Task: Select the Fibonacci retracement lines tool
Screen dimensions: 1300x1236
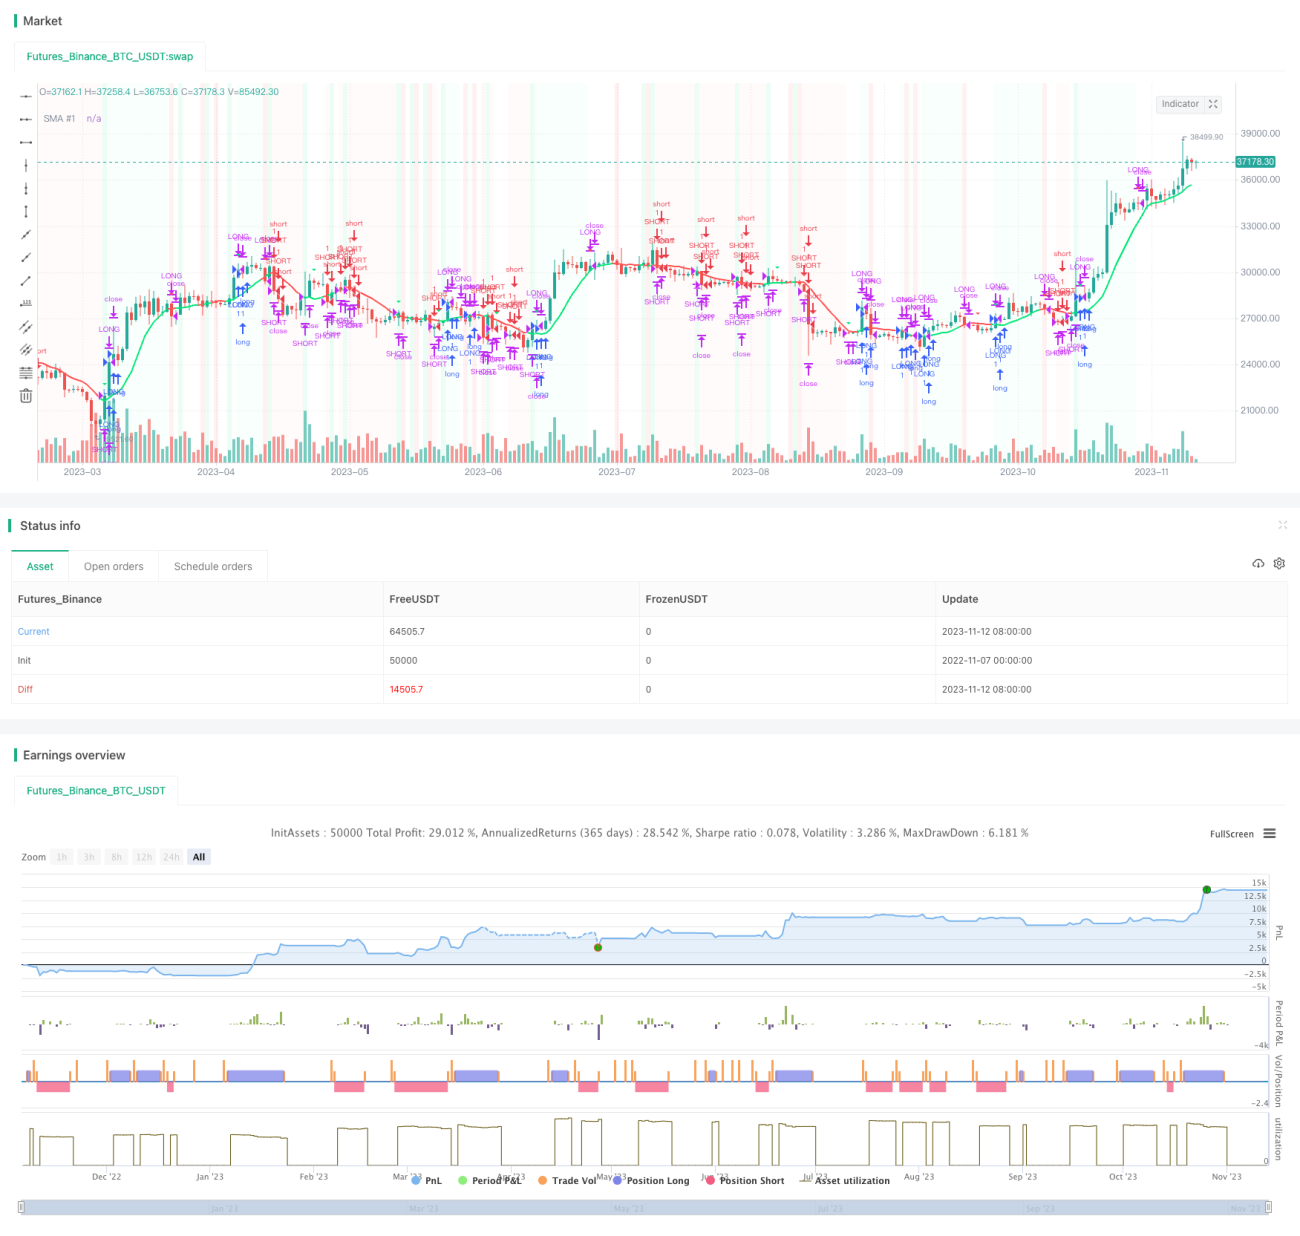Action: [26, 372]
